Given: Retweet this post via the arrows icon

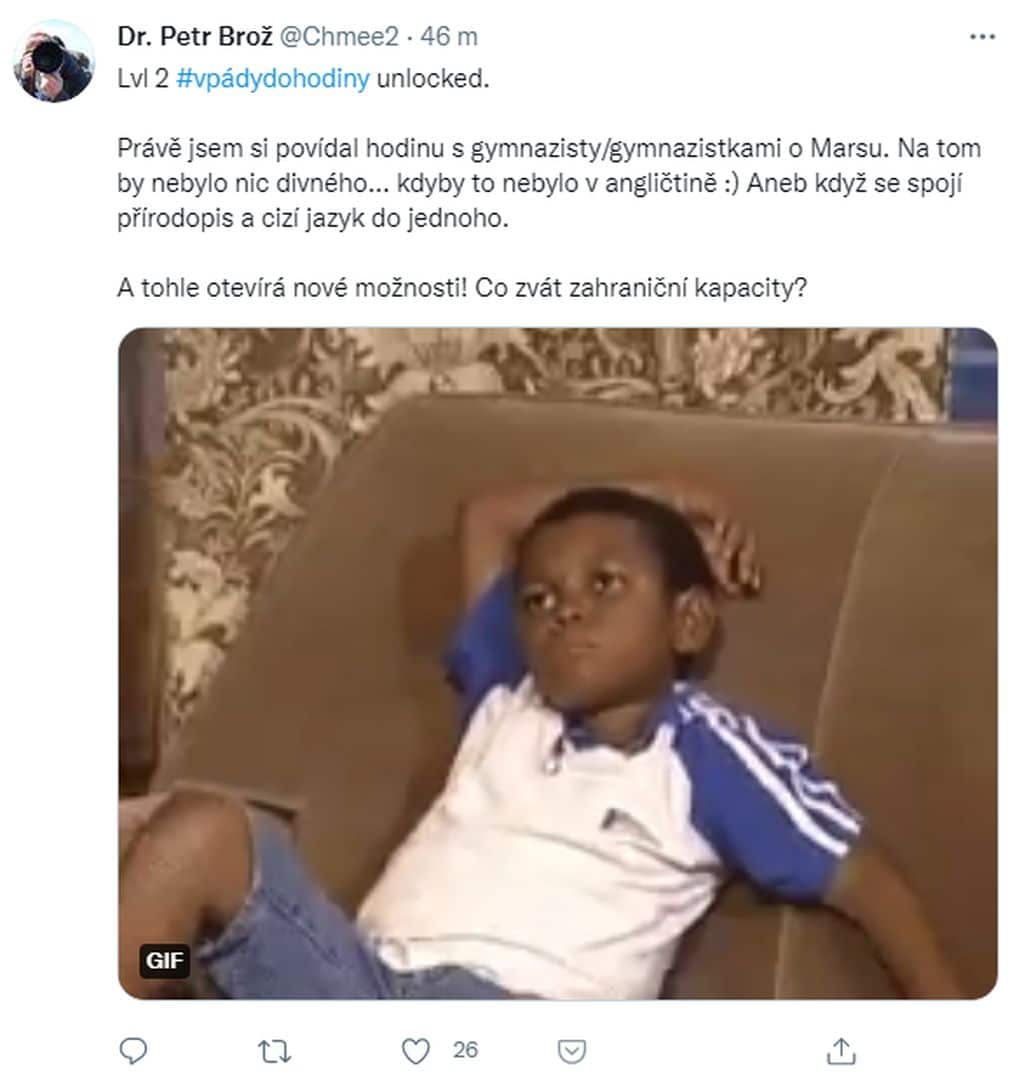Looking at the screenshot, I should [274, 1050].
